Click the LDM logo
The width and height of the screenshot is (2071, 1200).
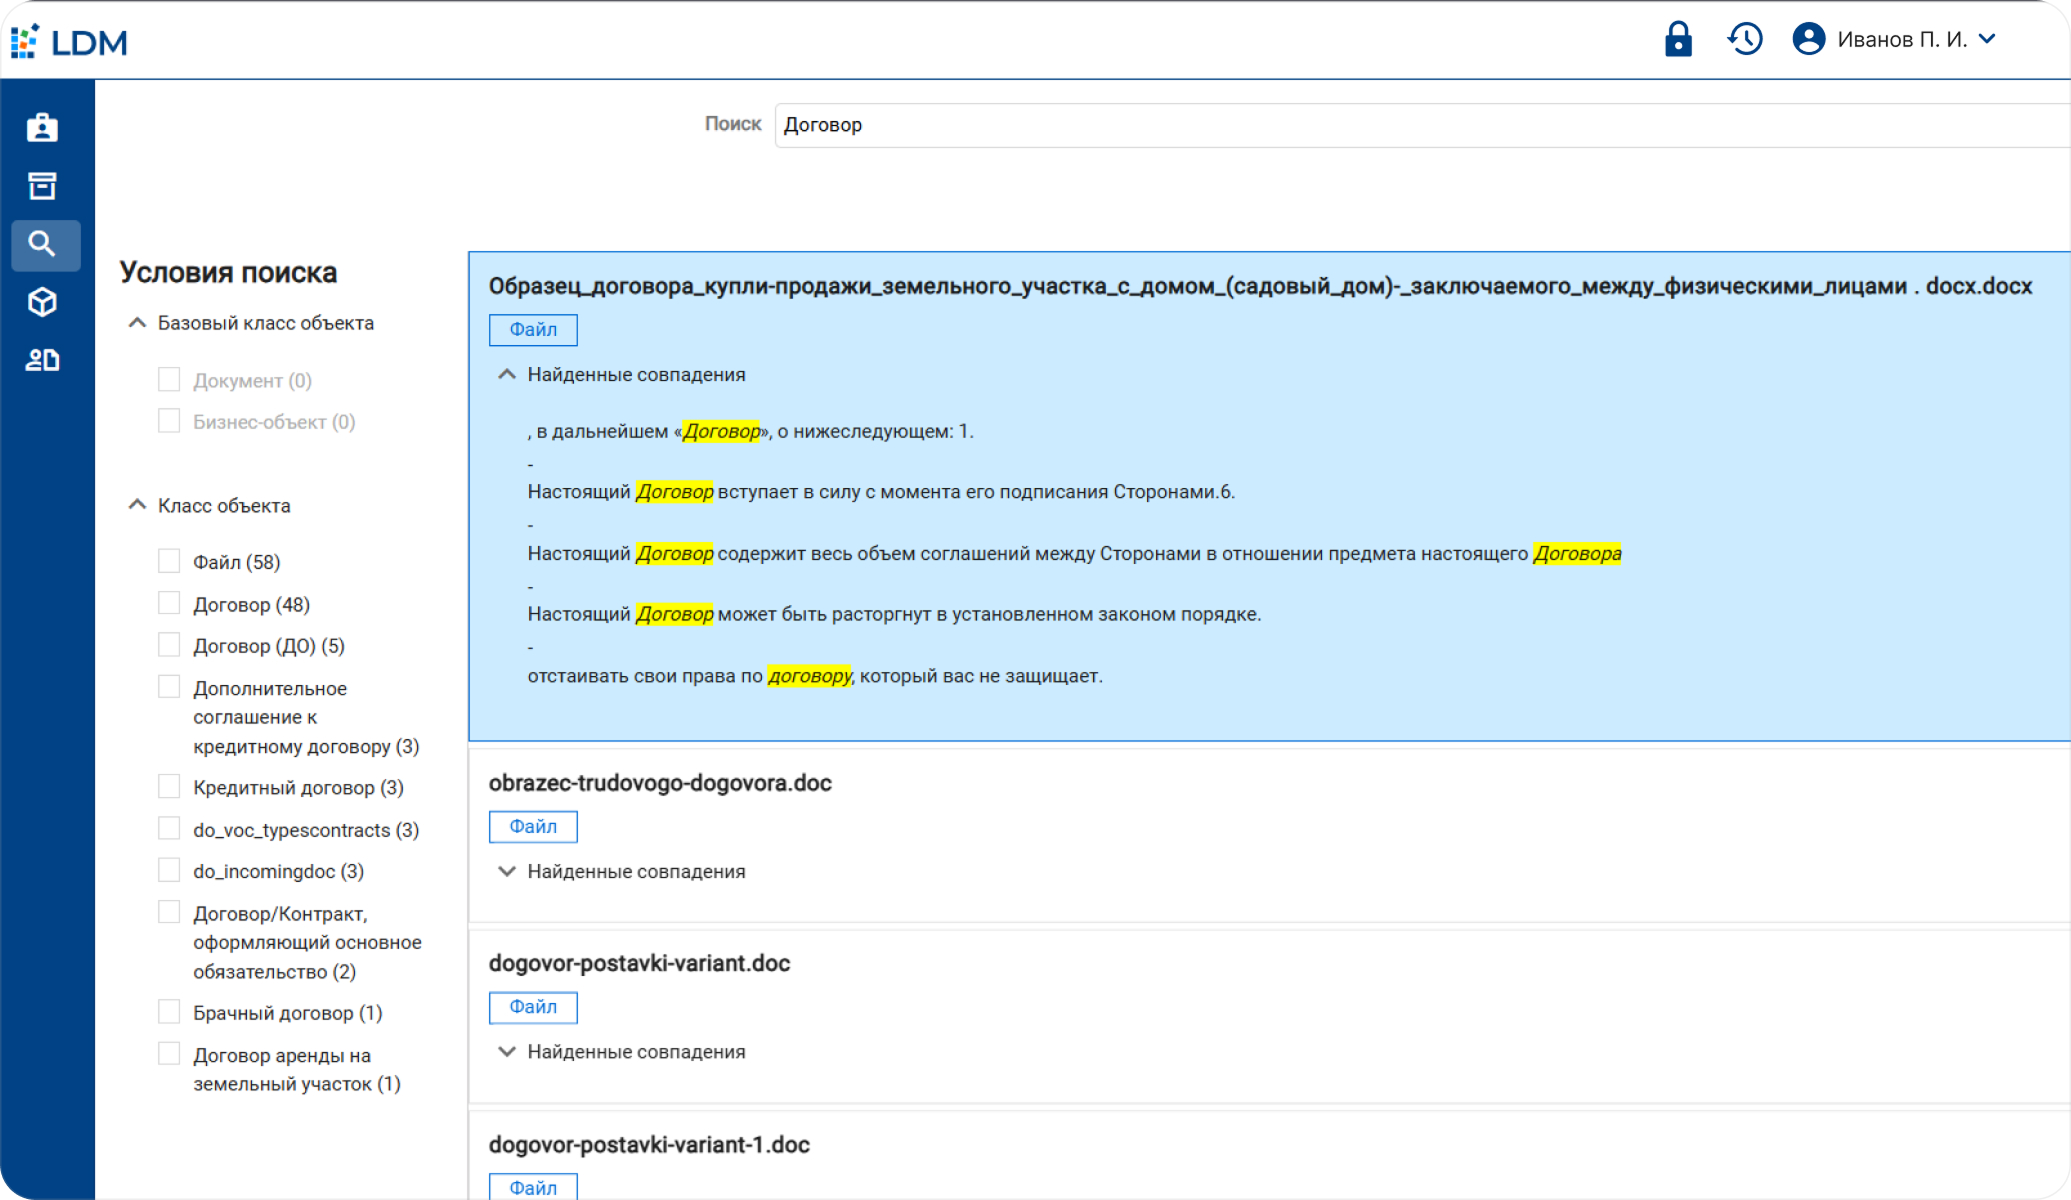click(x=69, y=41)
